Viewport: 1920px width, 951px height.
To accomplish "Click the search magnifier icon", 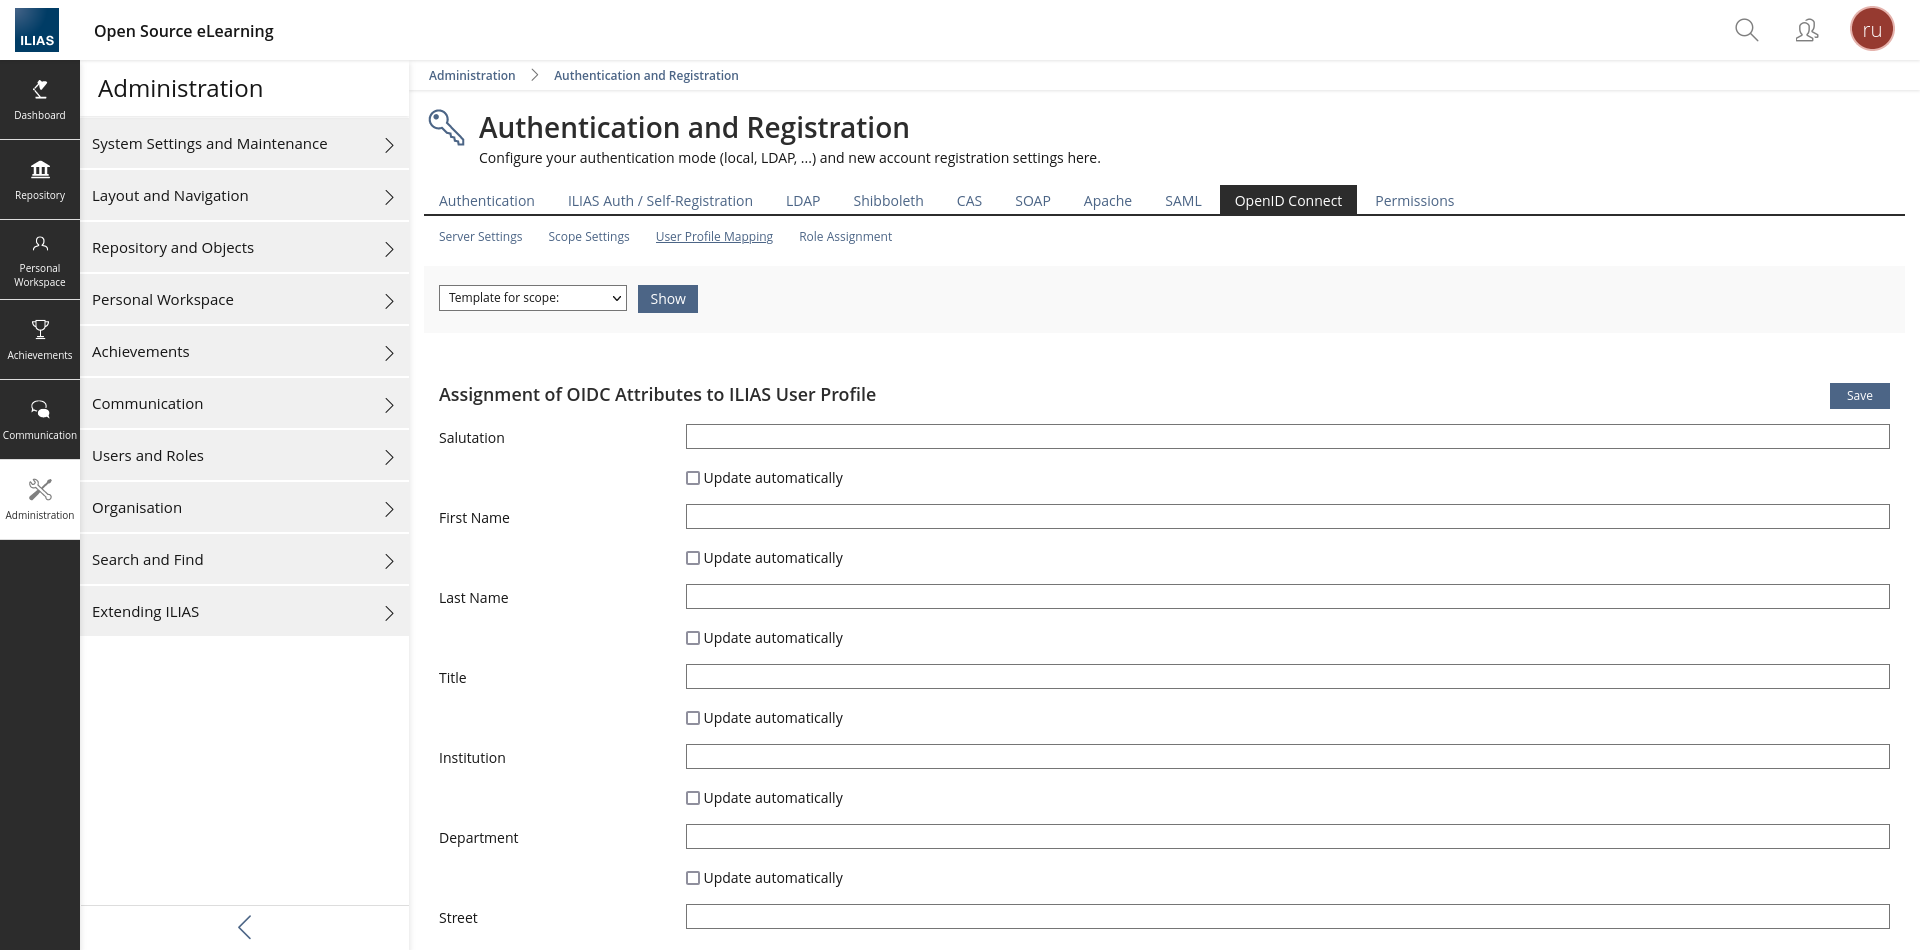I will tap(1746, 30).
